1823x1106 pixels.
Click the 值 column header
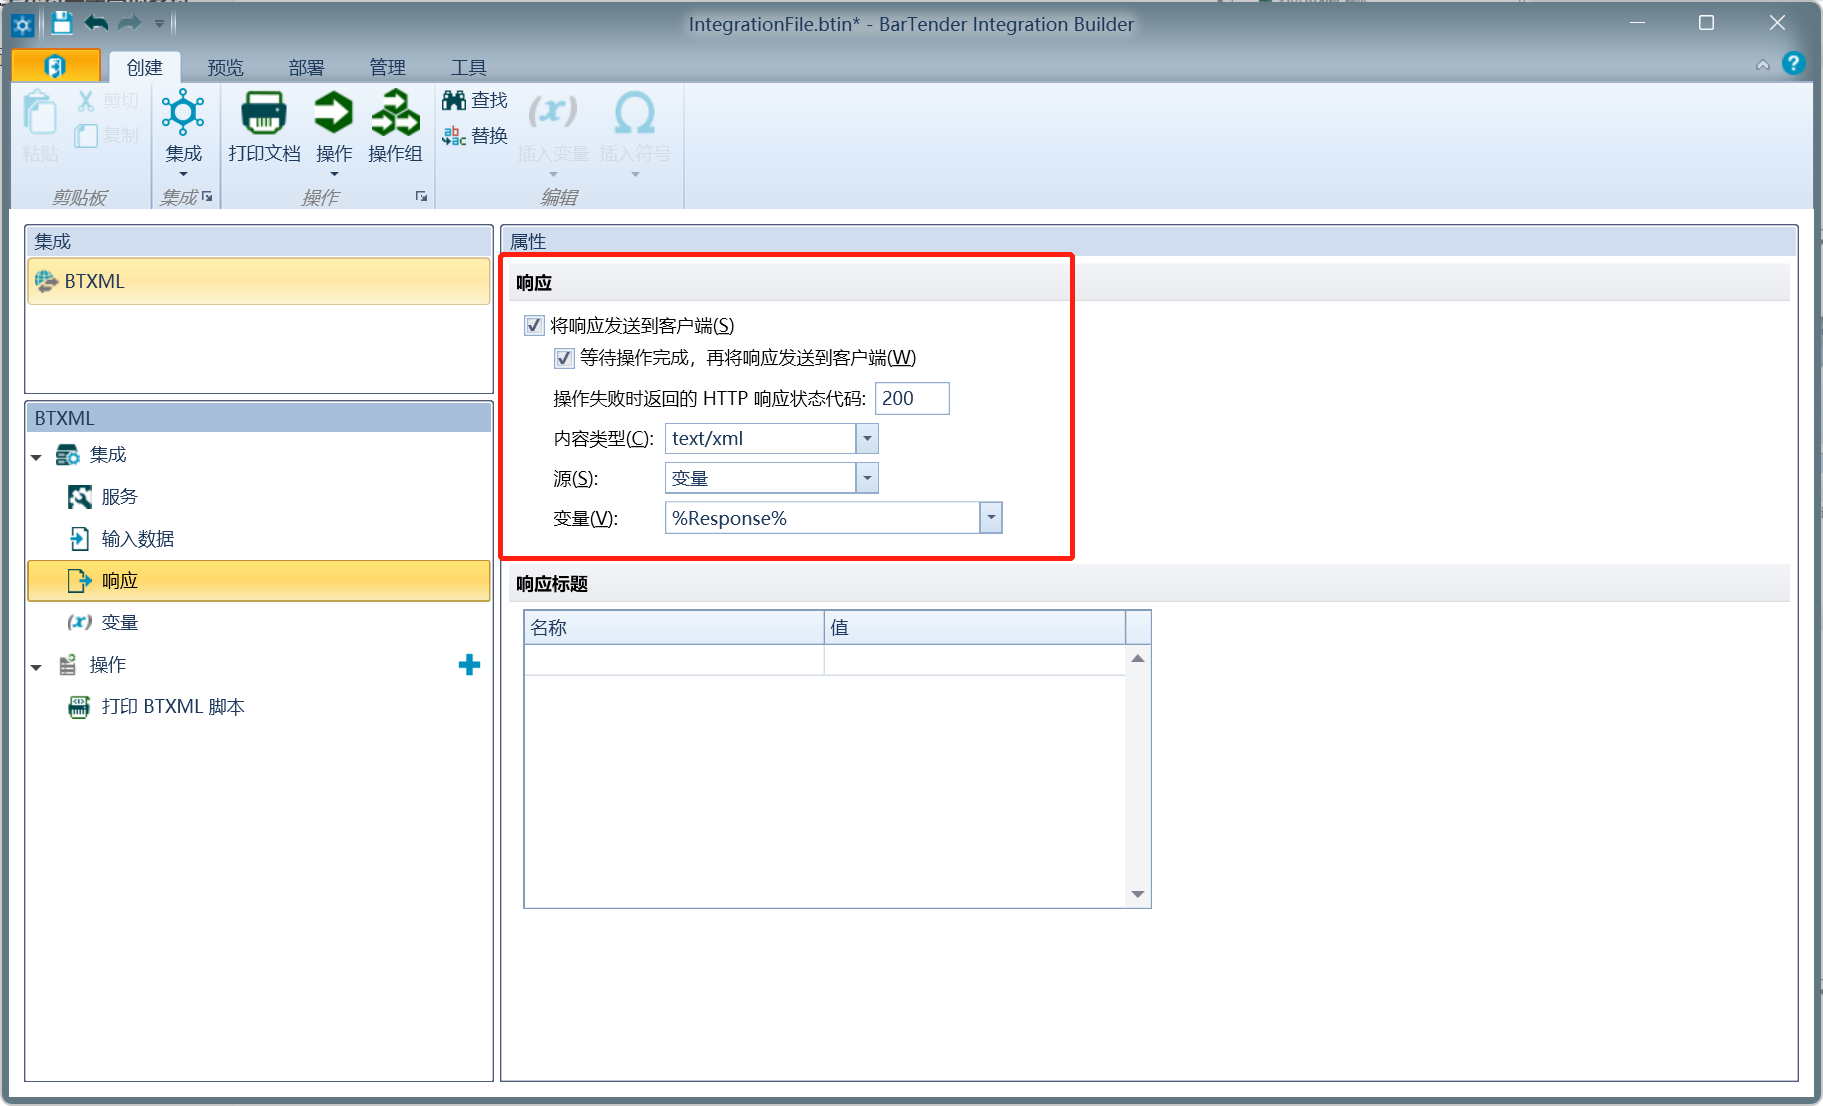pyautogui.click(x=975, y=627)
